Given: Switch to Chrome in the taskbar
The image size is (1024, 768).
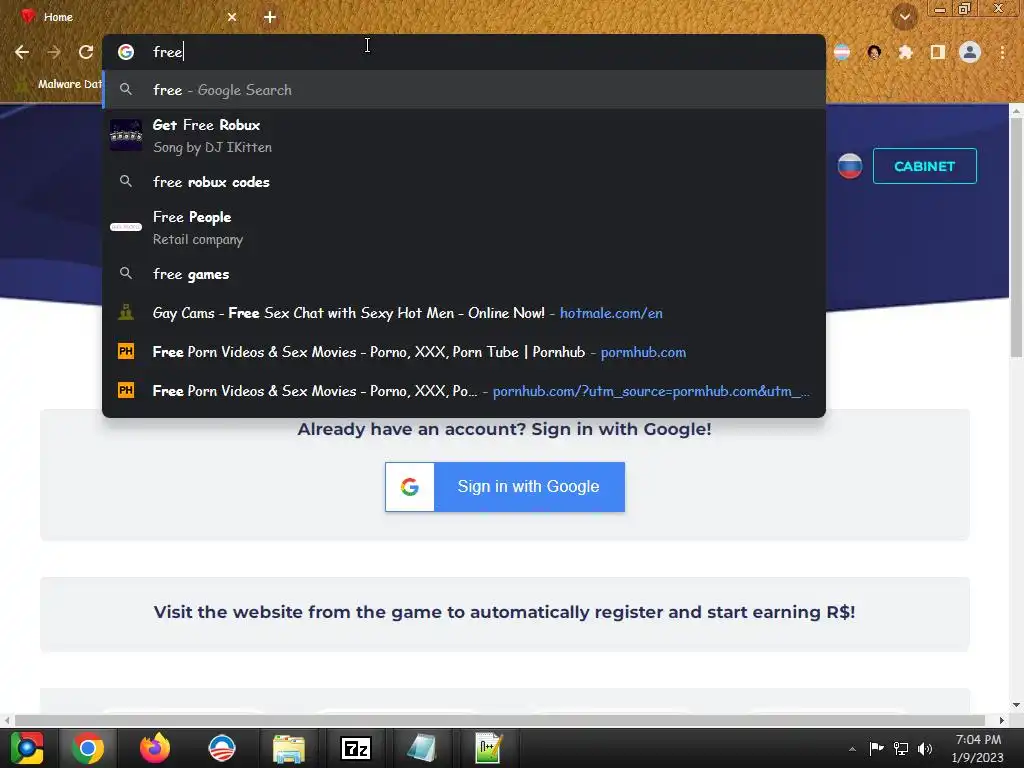Looking at the screenshot, I should 88,748.
